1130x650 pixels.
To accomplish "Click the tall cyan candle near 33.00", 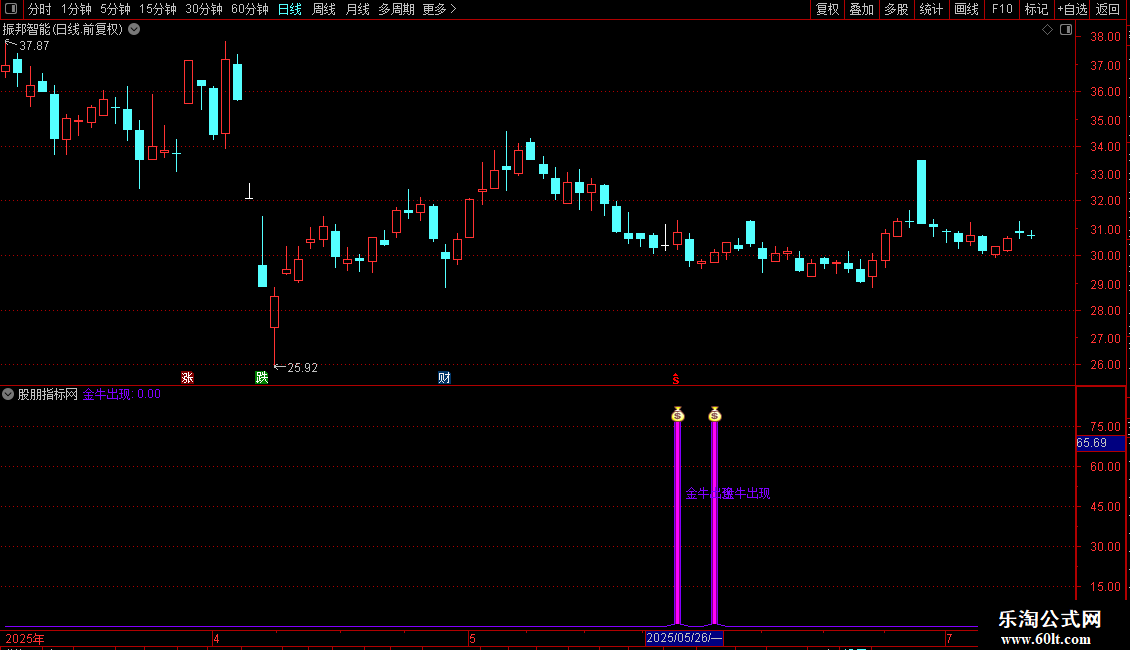I will coord(921,192).
